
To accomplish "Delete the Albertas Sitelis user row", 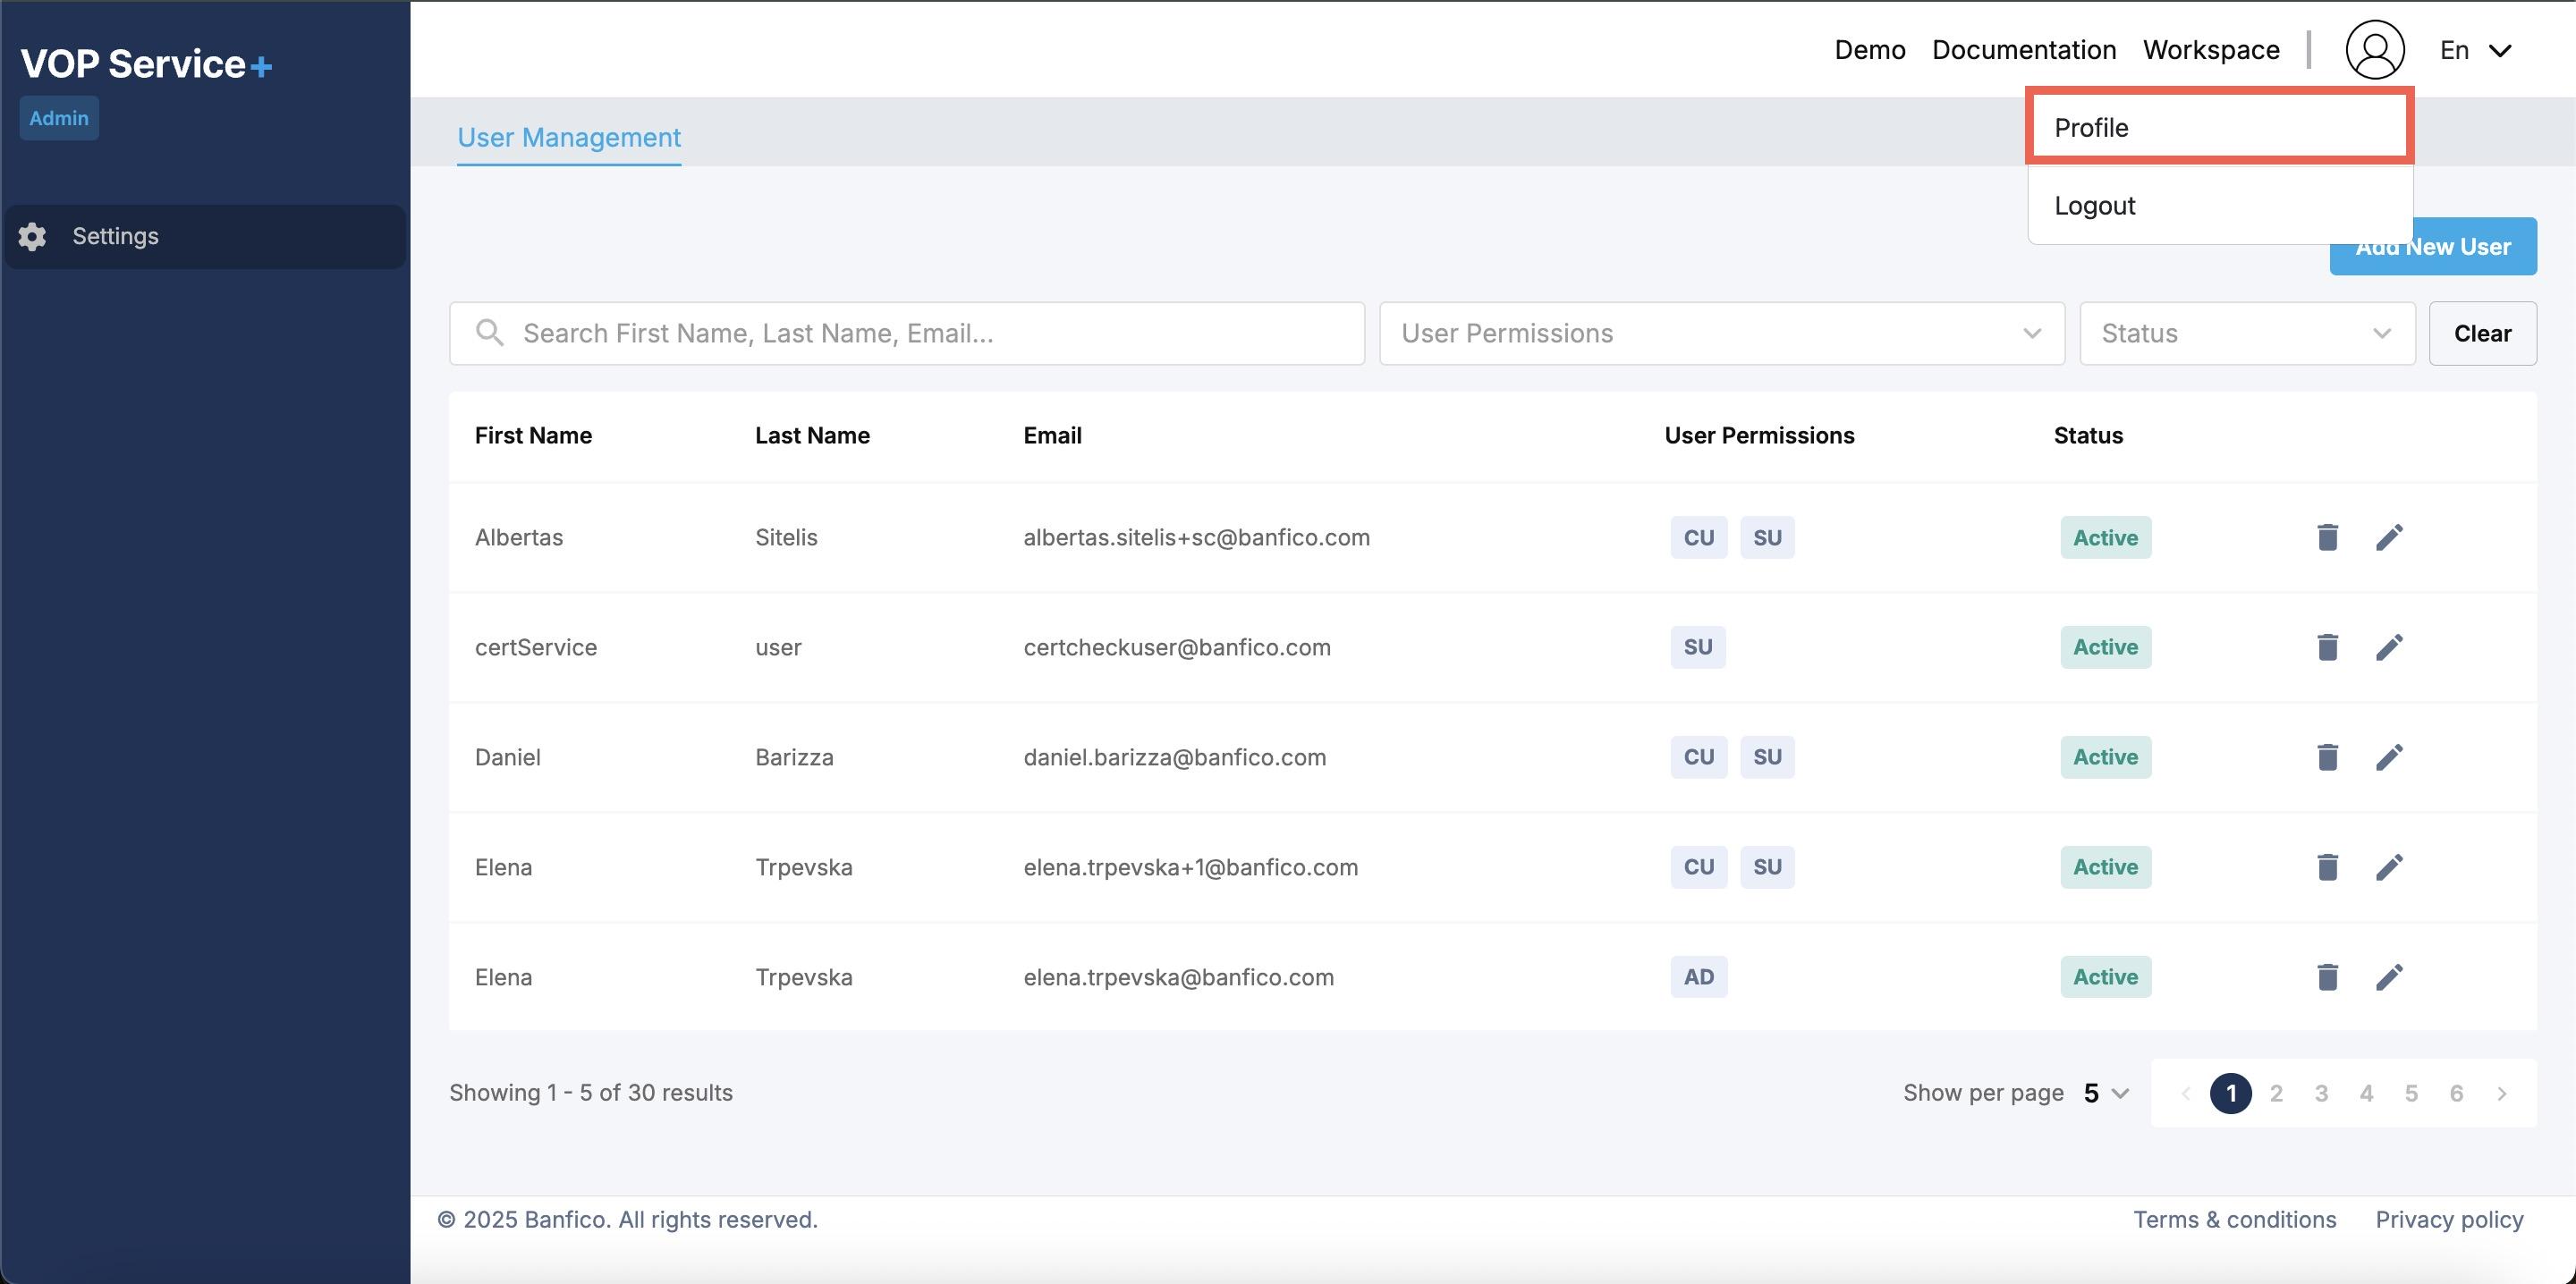I will coord(2327,537).
